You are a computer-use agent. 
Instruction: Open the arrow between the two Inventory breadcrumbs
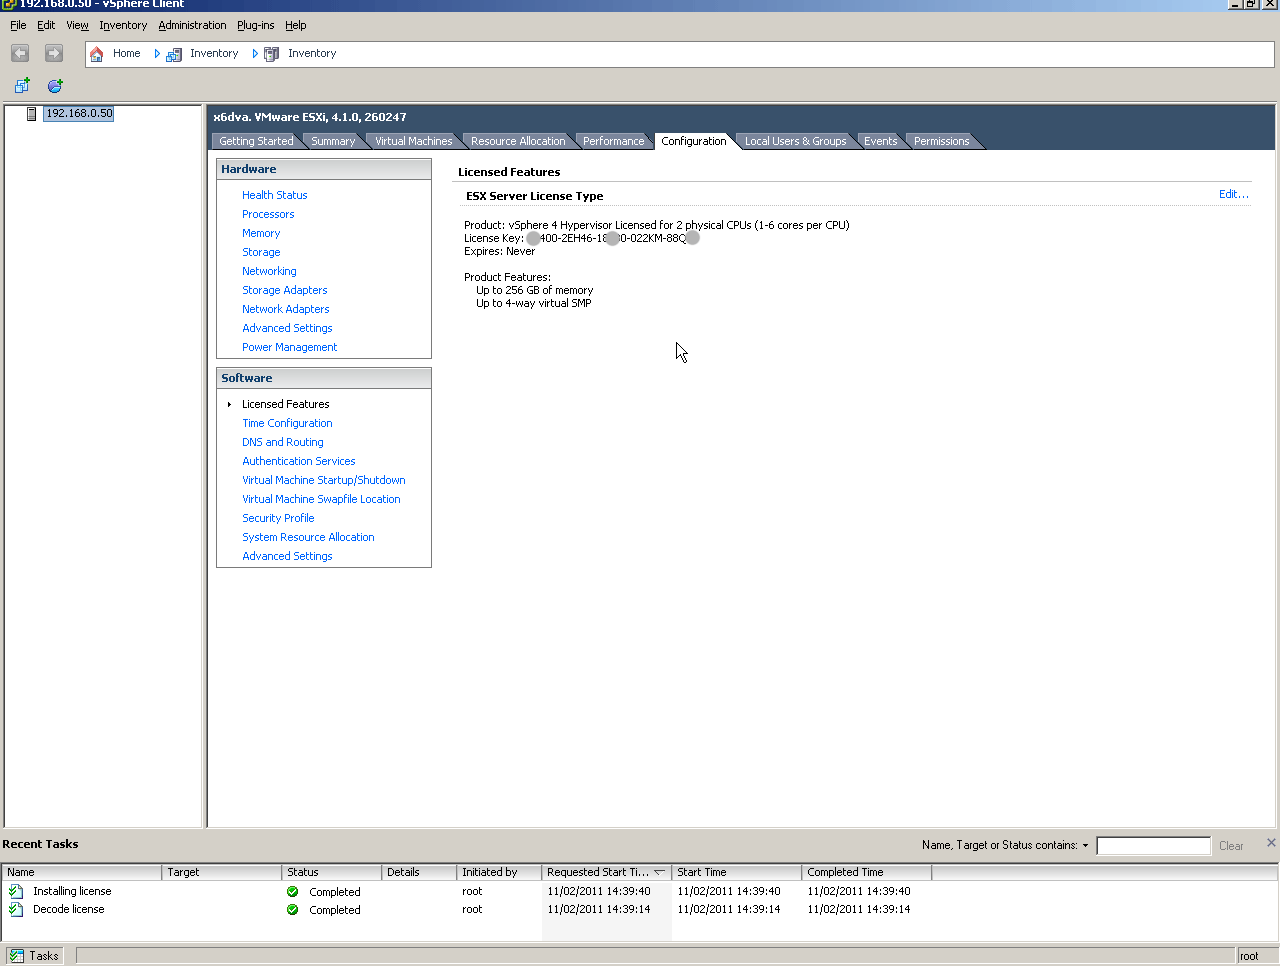point(255,54)
